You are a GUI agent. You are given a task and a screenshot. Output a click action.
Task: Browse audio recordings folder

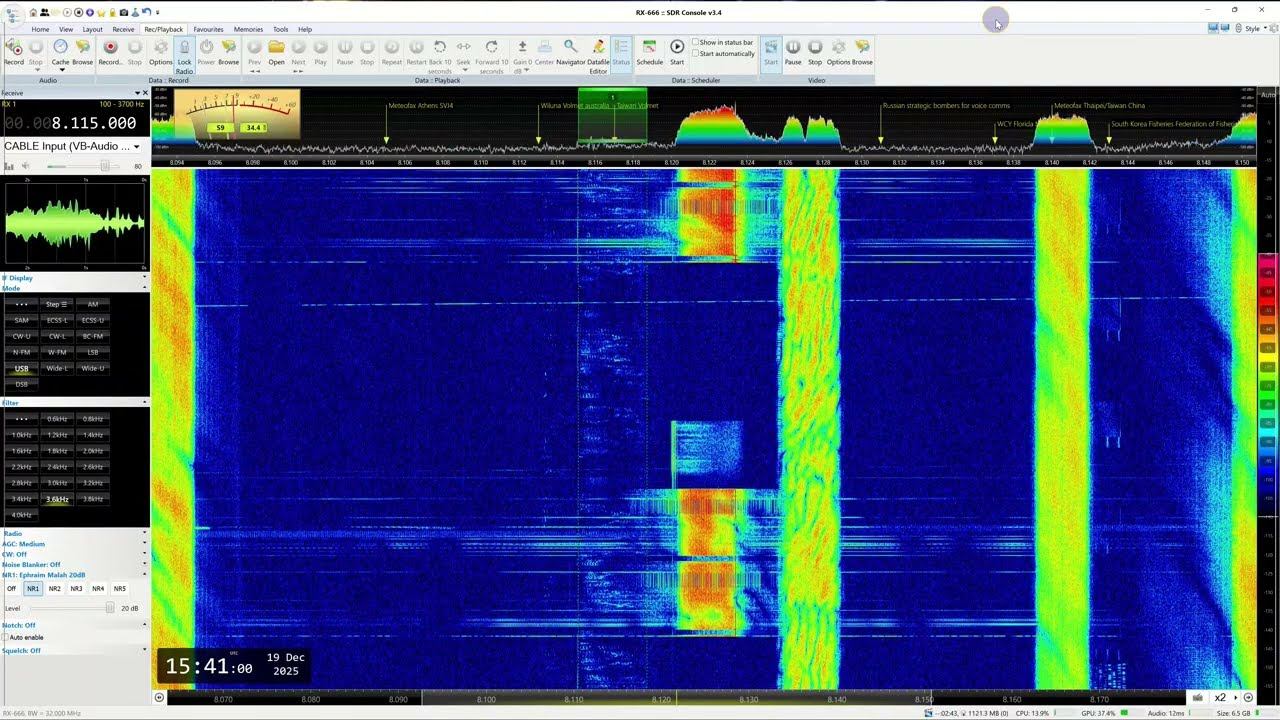click(83, 52)
